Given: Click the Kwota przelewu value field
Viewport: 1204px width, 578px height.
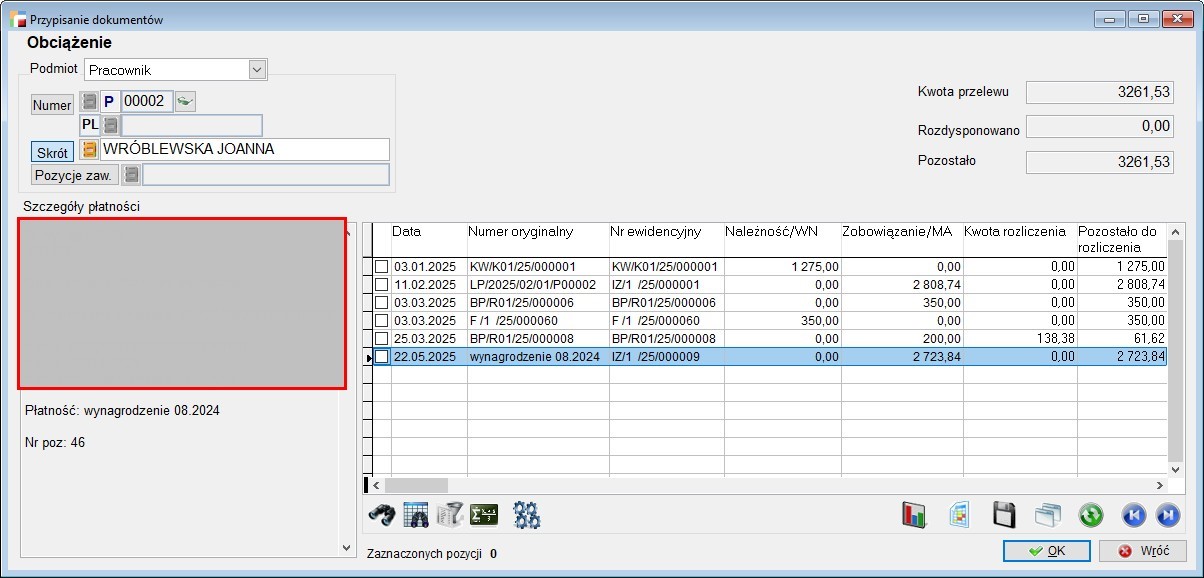Looking at the screenshot, I should (x=1100, y=93).
